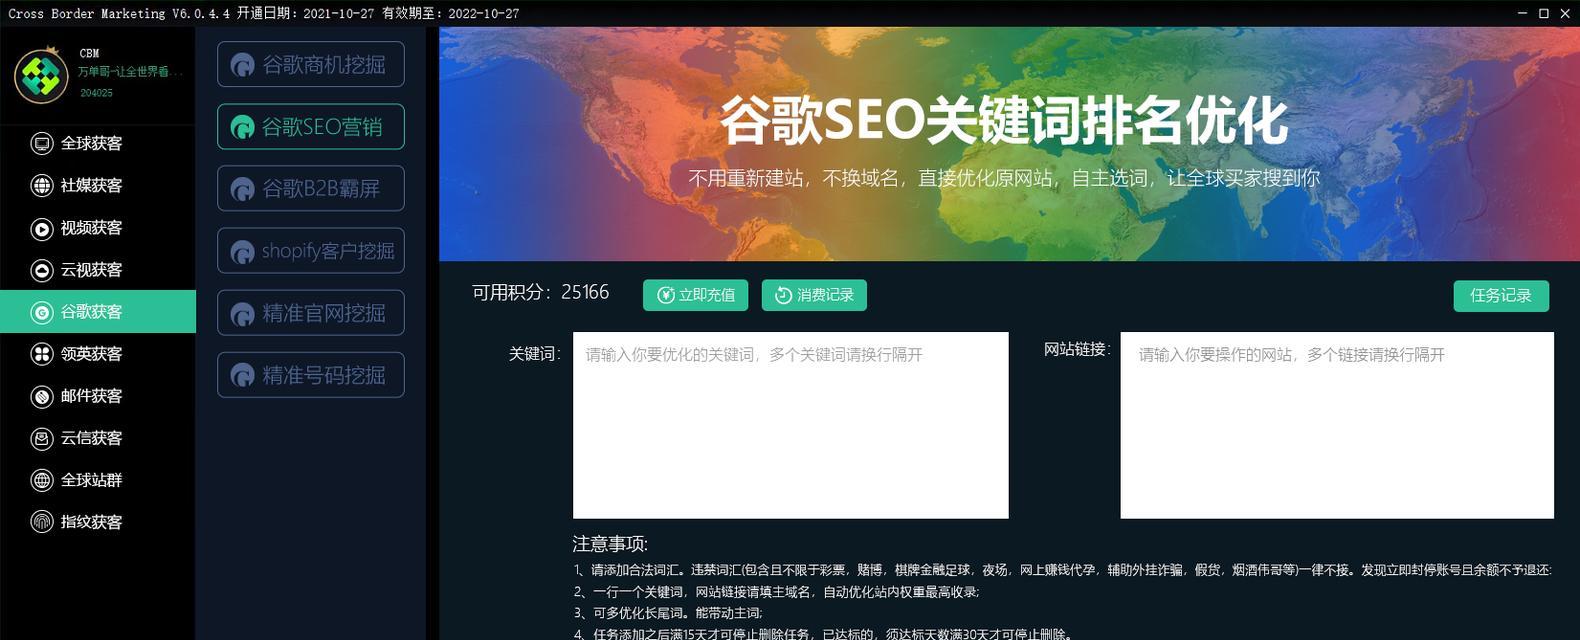Image resolution: width=1580 pixels, height=640 pixels.
Task: Minimize the Cross Border Marketing window
Action: [x=1522, y=13]
